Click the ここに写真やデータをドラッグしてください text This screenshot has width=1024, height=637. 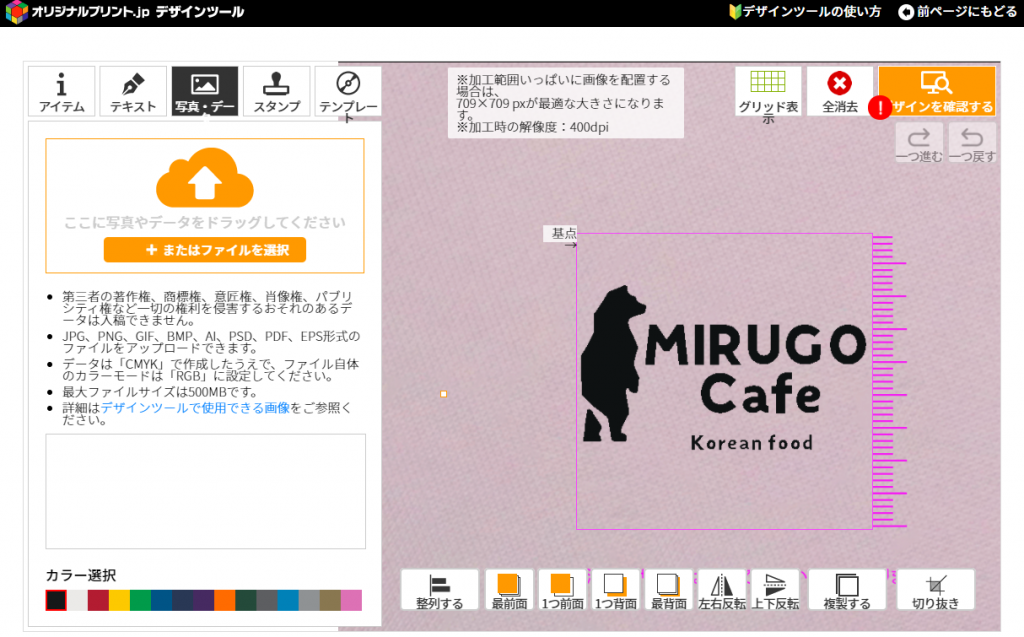pos(204,223)
